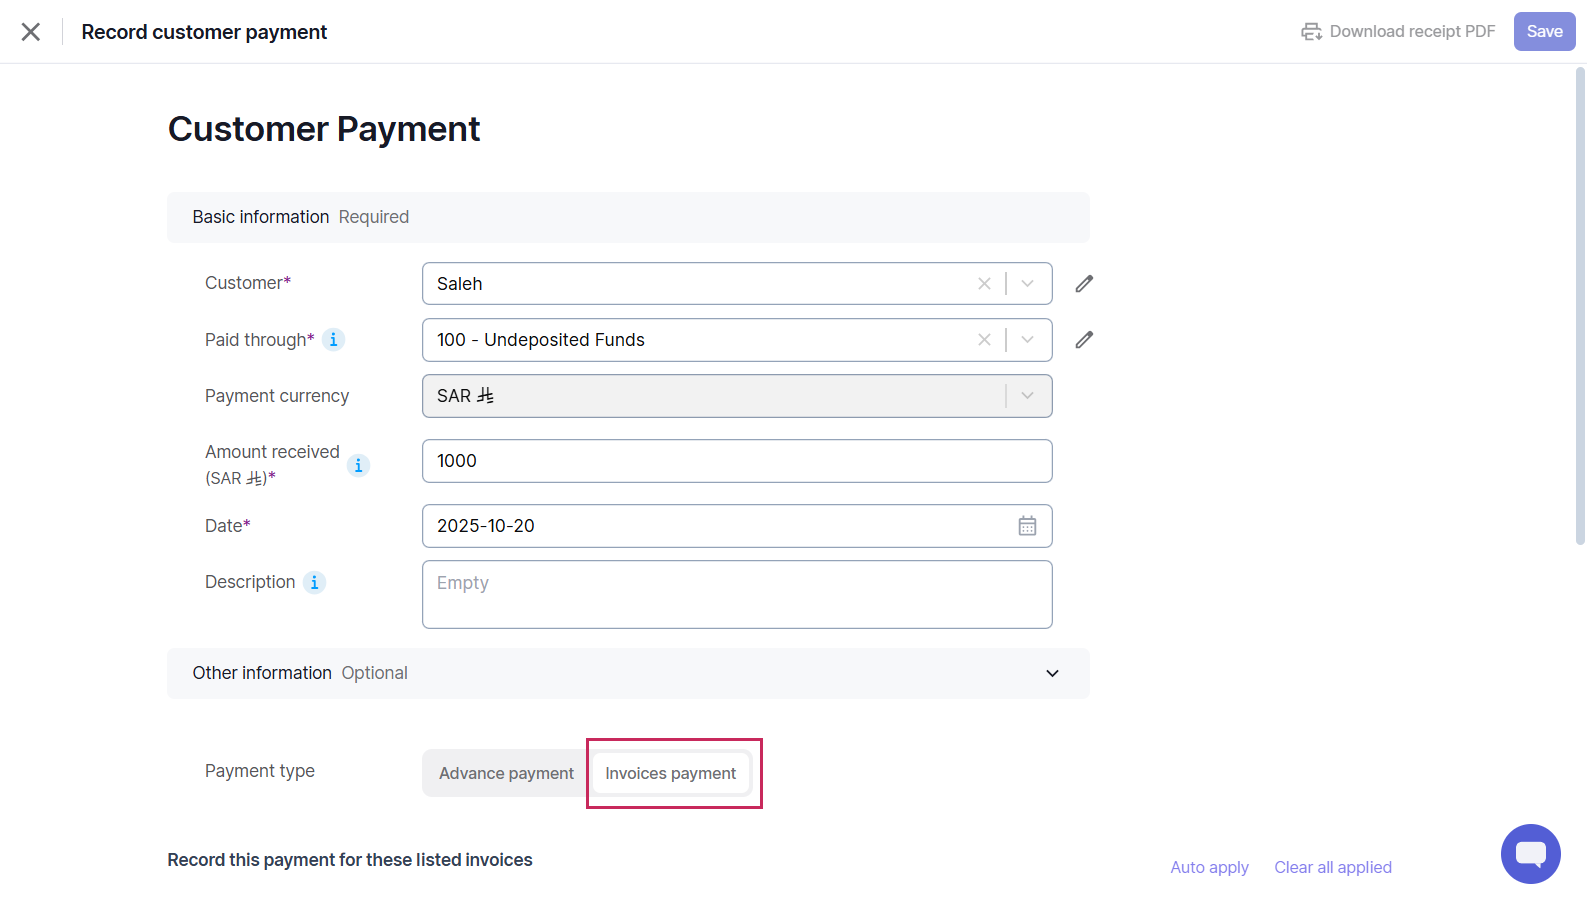Click the Save button
The image size is (1587, 903).
(x=1544, y=32)
